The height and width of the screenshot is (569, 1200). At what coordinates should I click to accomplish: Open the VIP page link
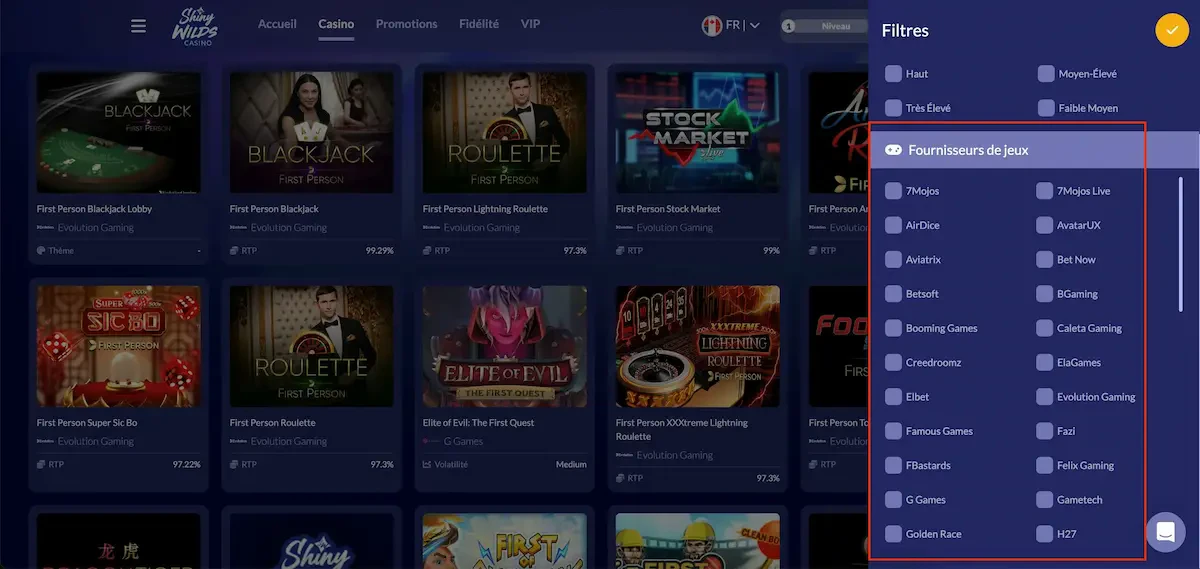pos(530,24)
